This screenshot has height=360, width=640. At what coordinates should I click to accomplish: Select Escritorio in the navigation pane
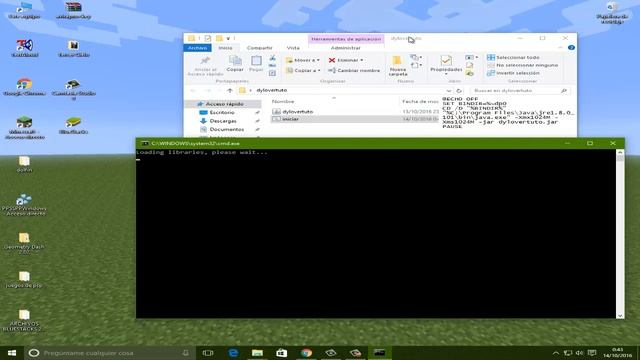click(222, 112)
